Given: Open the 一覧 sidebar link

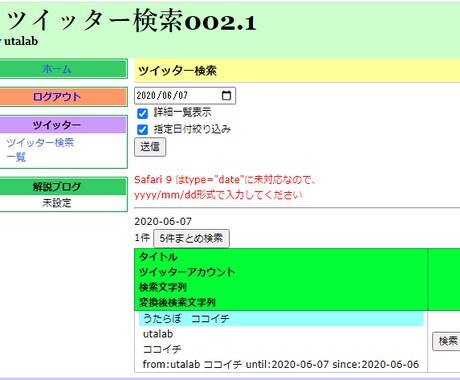Looking at the screenshot, I should point(16,157).
